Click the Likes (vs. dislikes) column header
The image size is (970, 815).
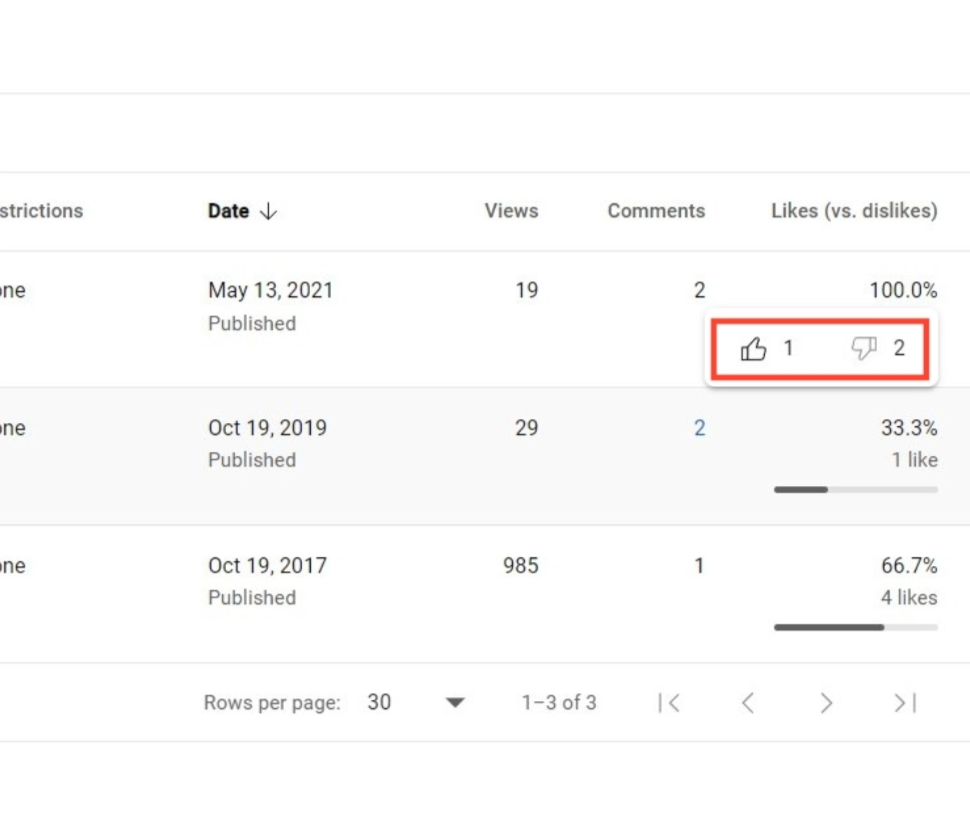coord(854,211)
